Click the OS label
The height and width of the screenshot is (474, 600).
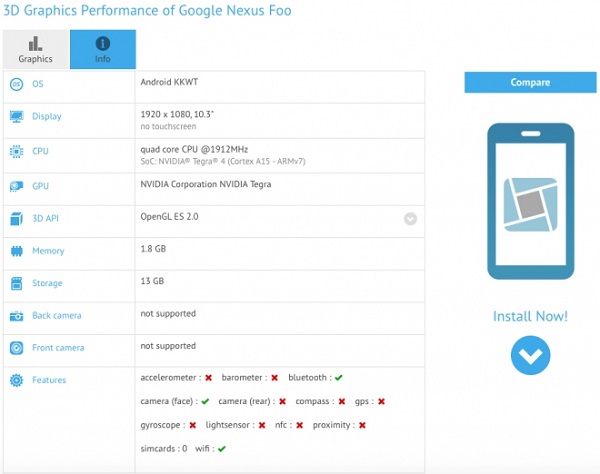(38, 84)
